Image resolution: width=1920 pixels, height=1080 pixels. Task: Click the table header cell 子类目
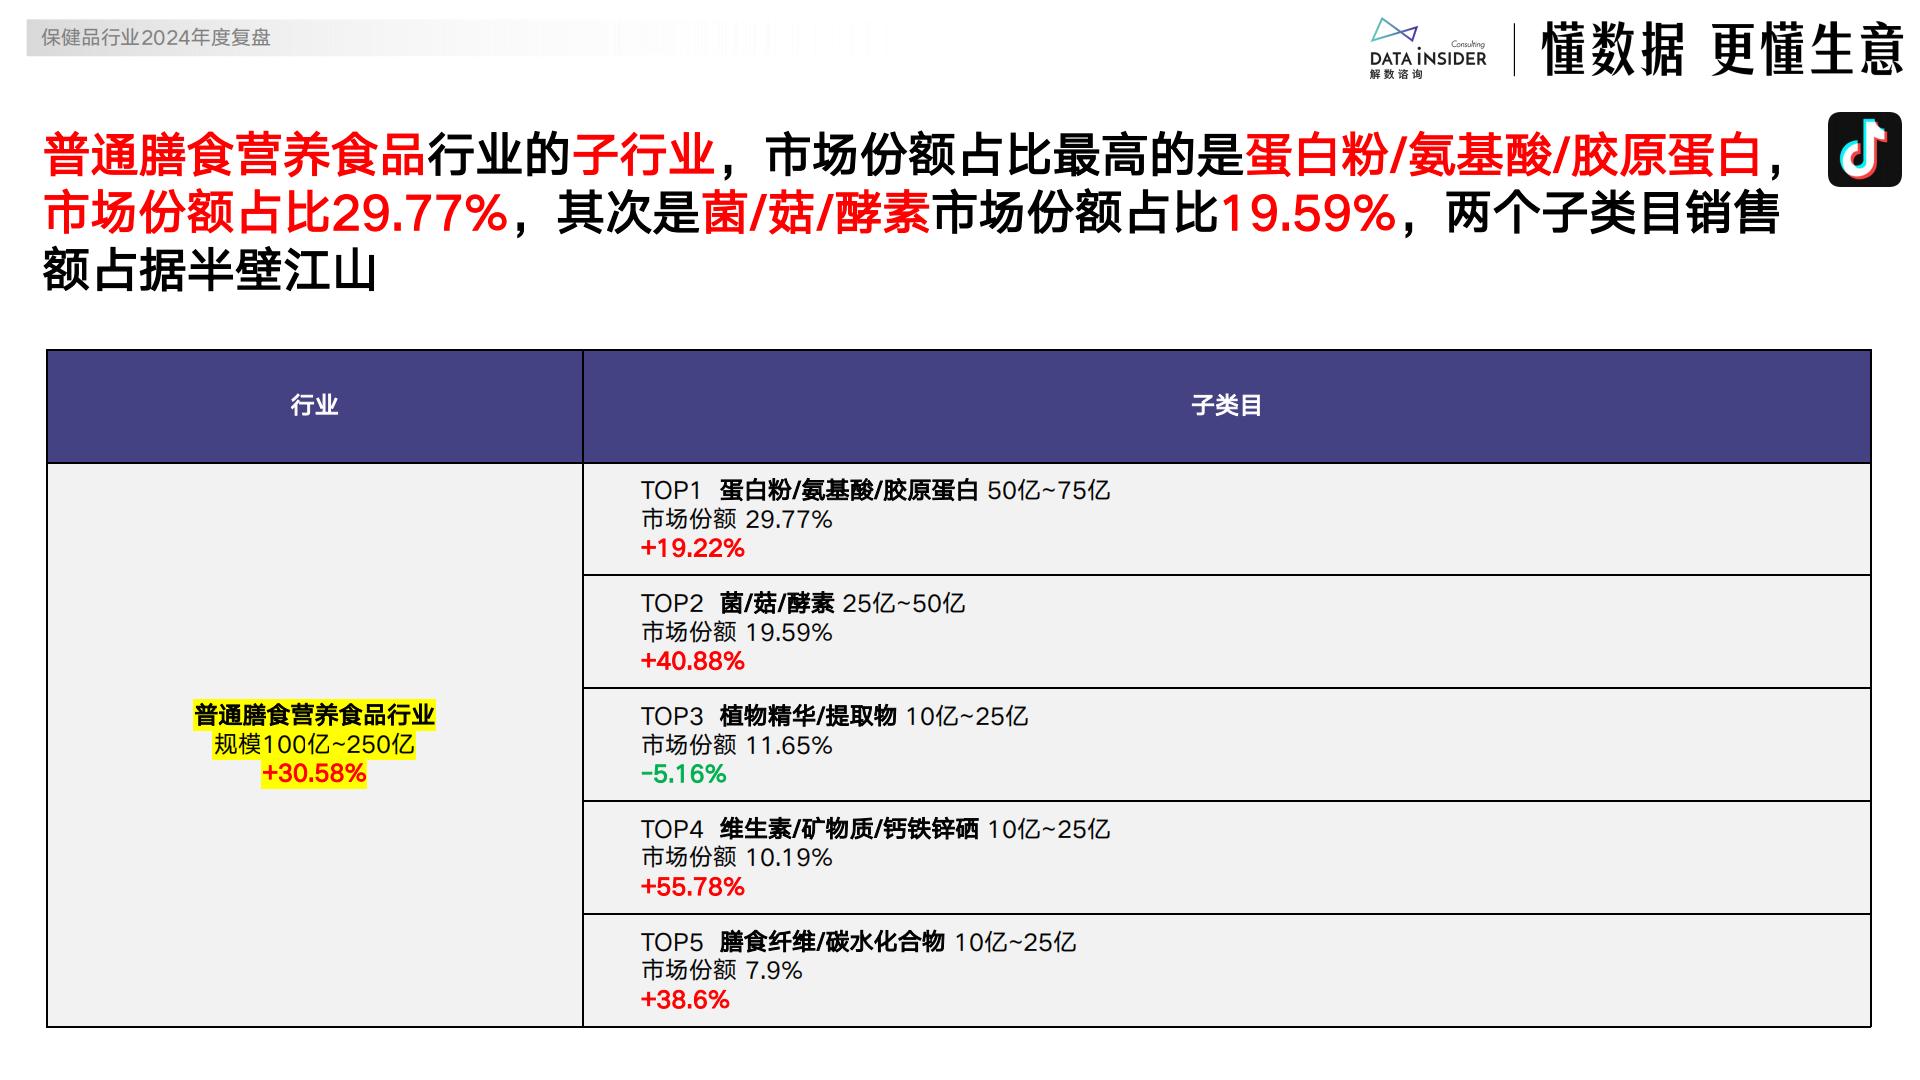(1226, 405)
